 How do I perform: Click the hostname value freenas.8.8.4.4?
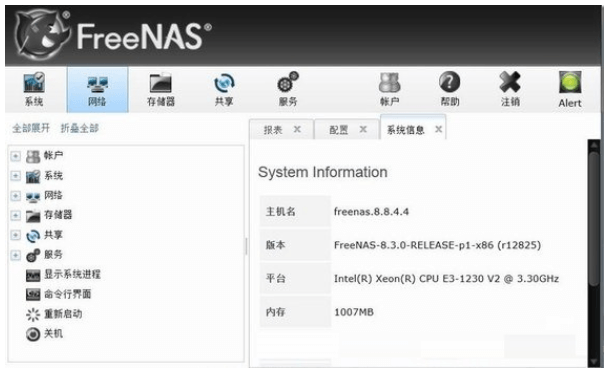[372, 212]
